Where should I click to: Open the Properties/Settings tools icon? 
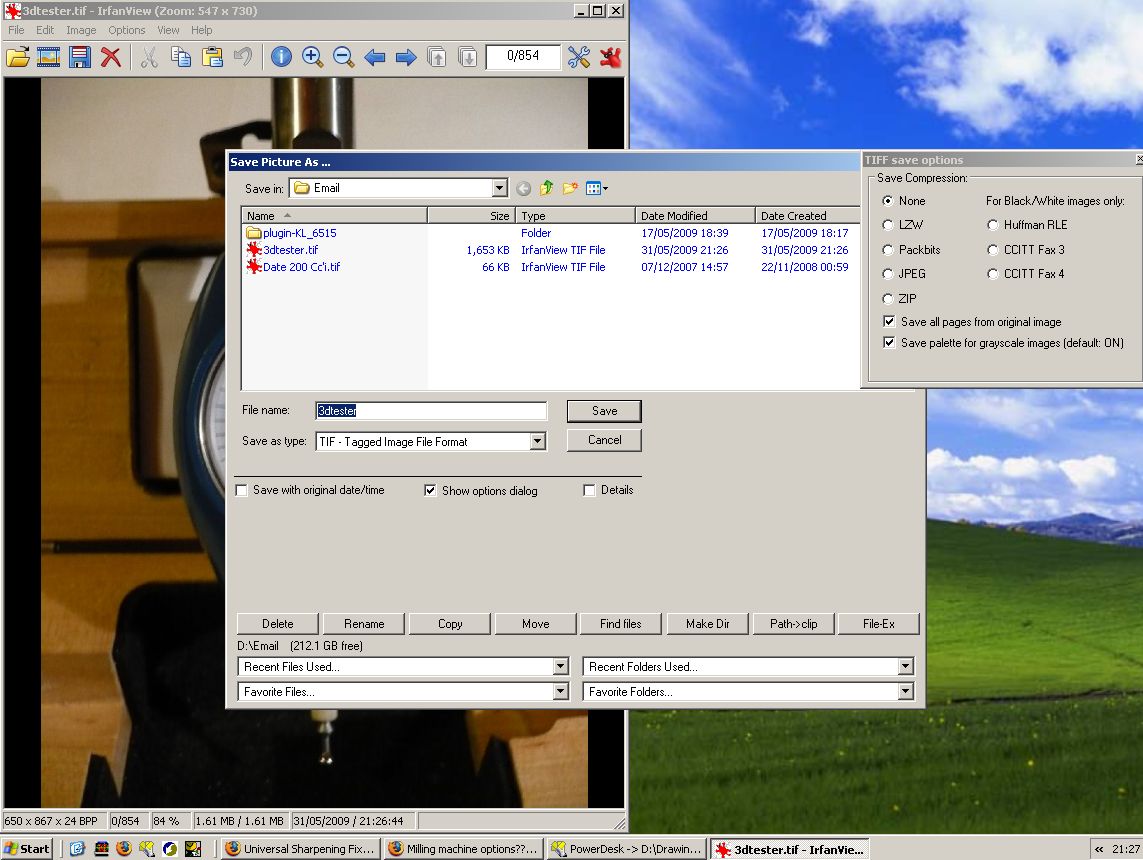point(579,57)
